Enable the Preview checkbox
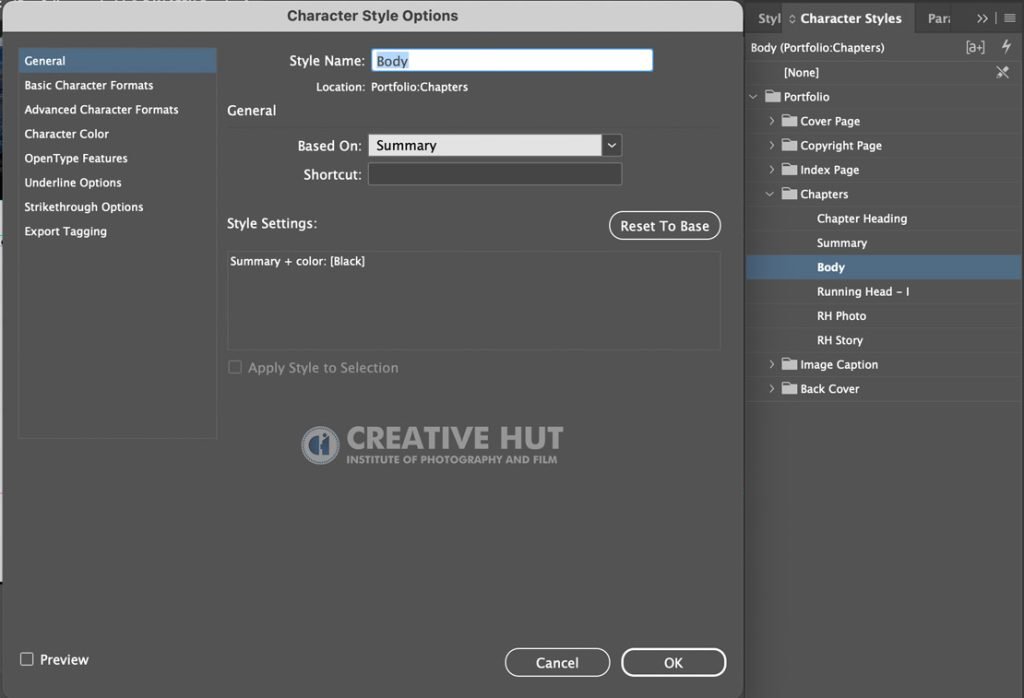 click(27, 659)
